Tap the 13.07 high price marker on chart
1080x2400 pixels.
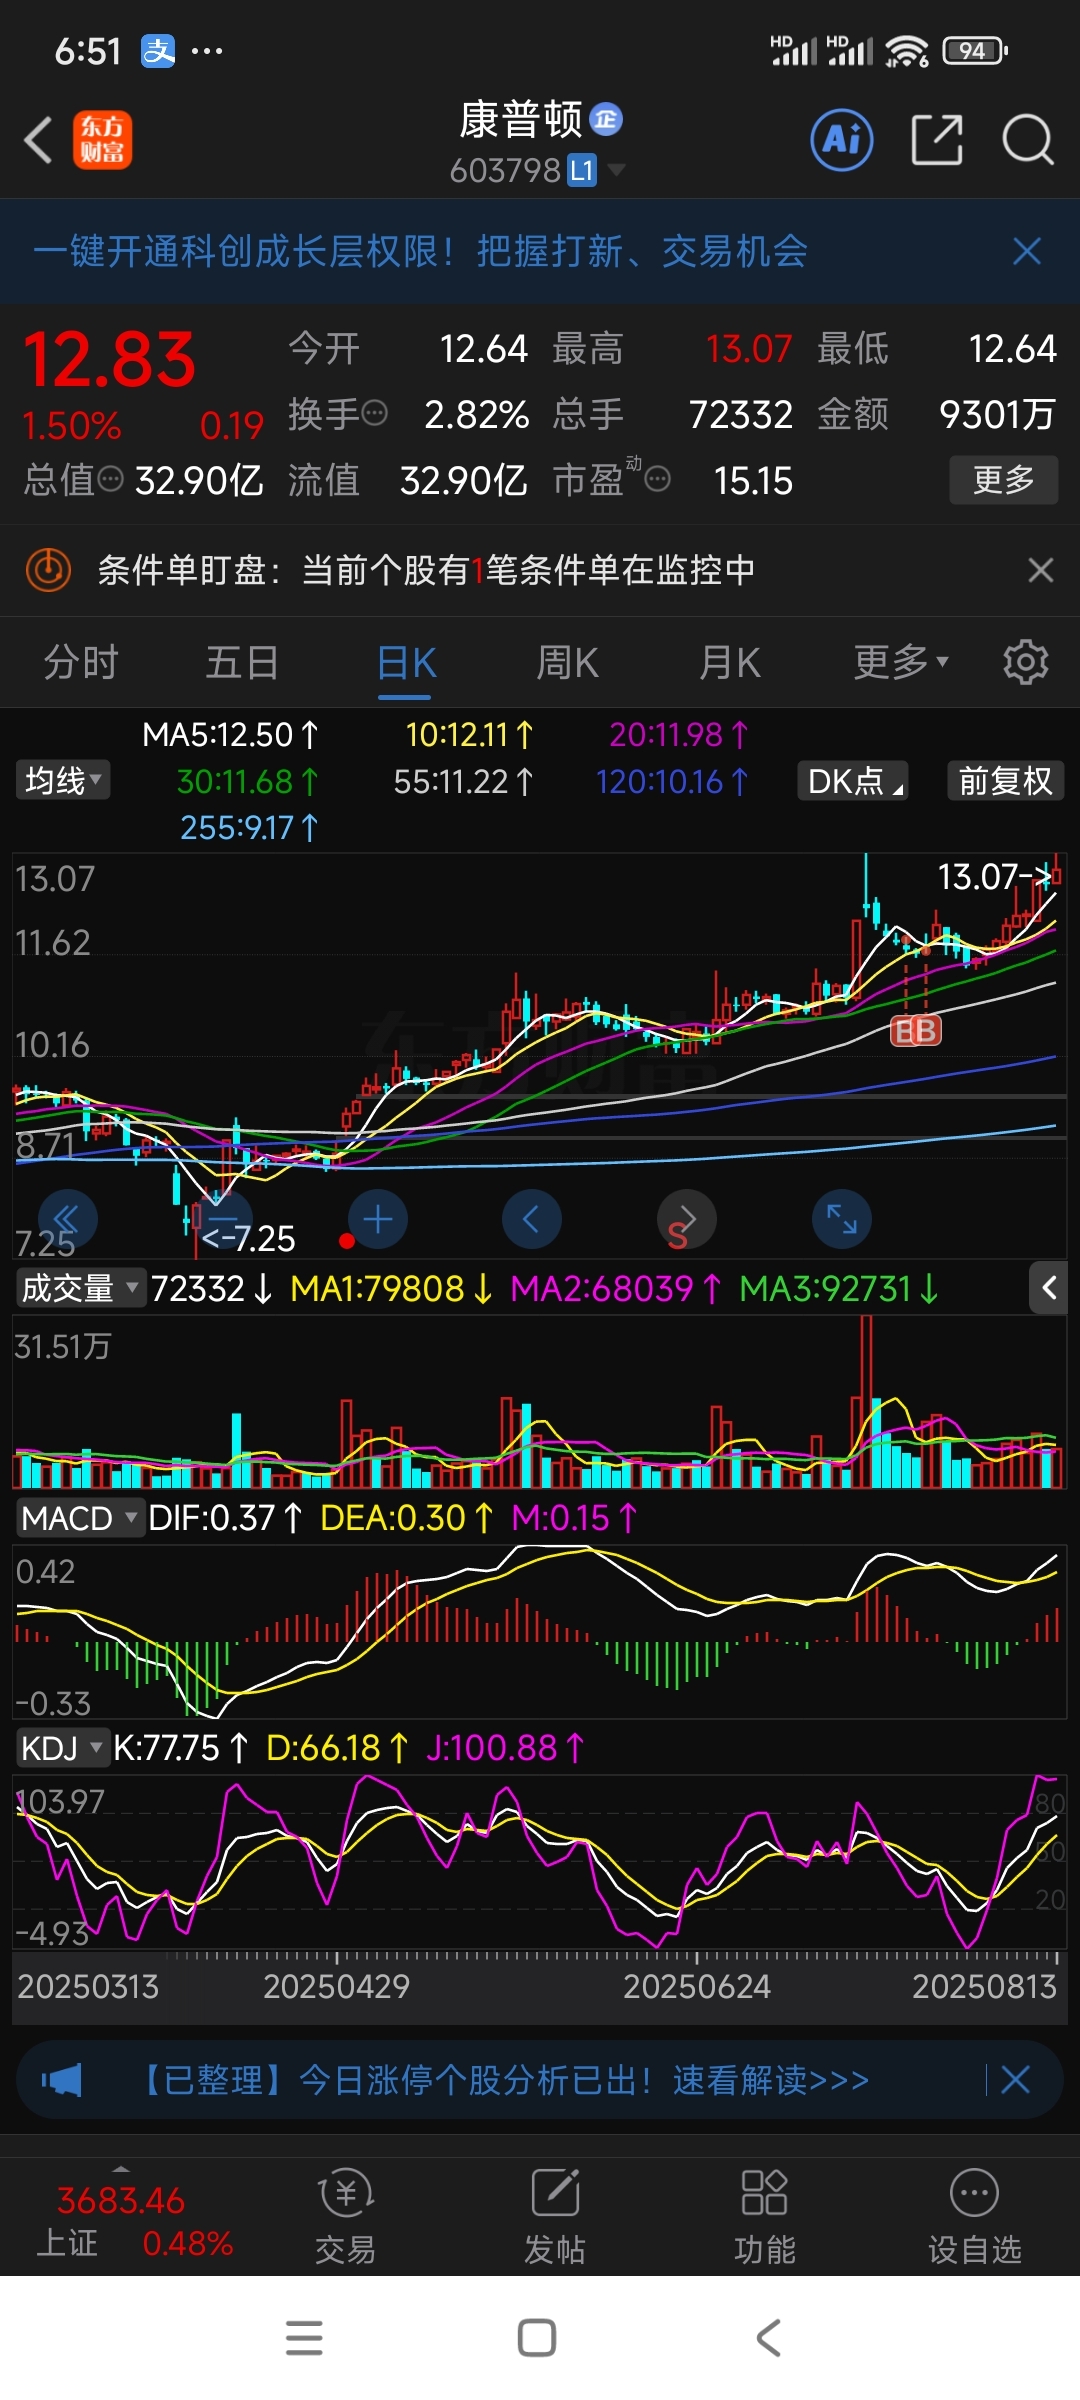(994, 877)
